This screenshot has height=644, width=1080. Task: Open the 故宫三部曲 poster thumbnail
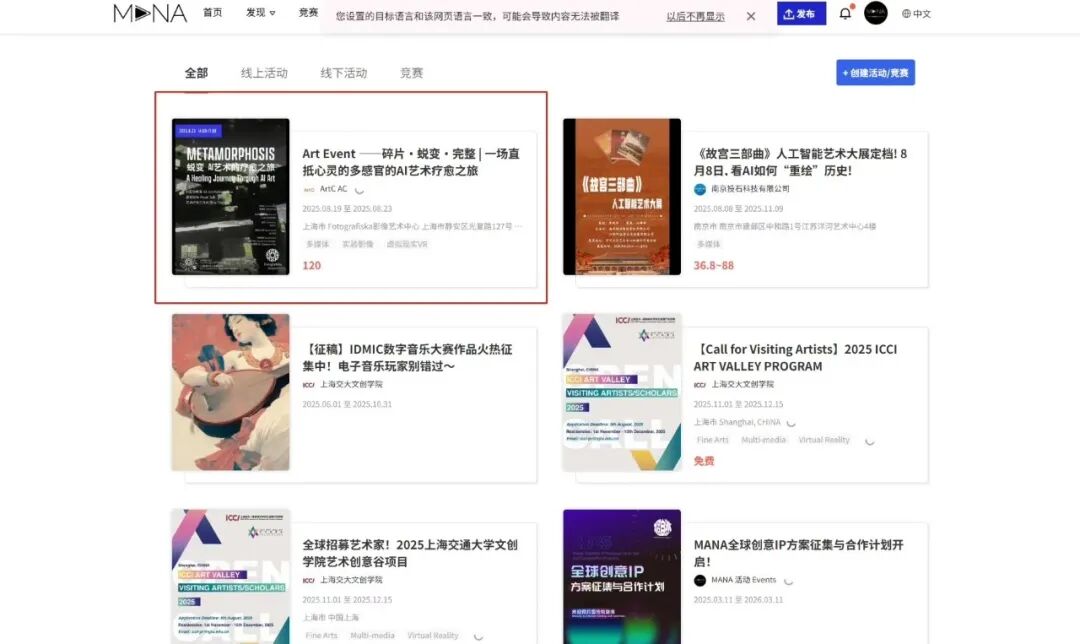pos(622,196)
